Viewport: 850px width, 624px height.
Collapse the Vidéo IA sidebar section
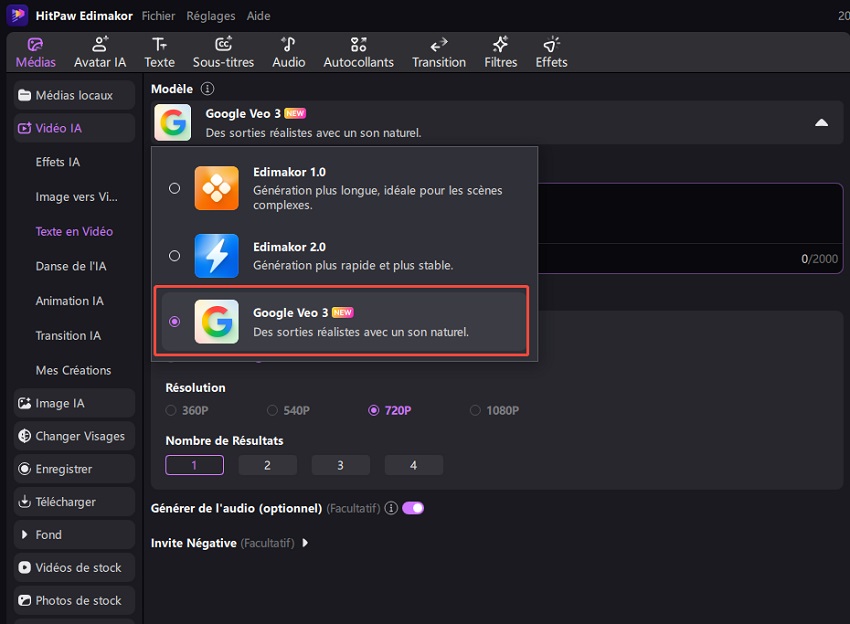(74, 128)
